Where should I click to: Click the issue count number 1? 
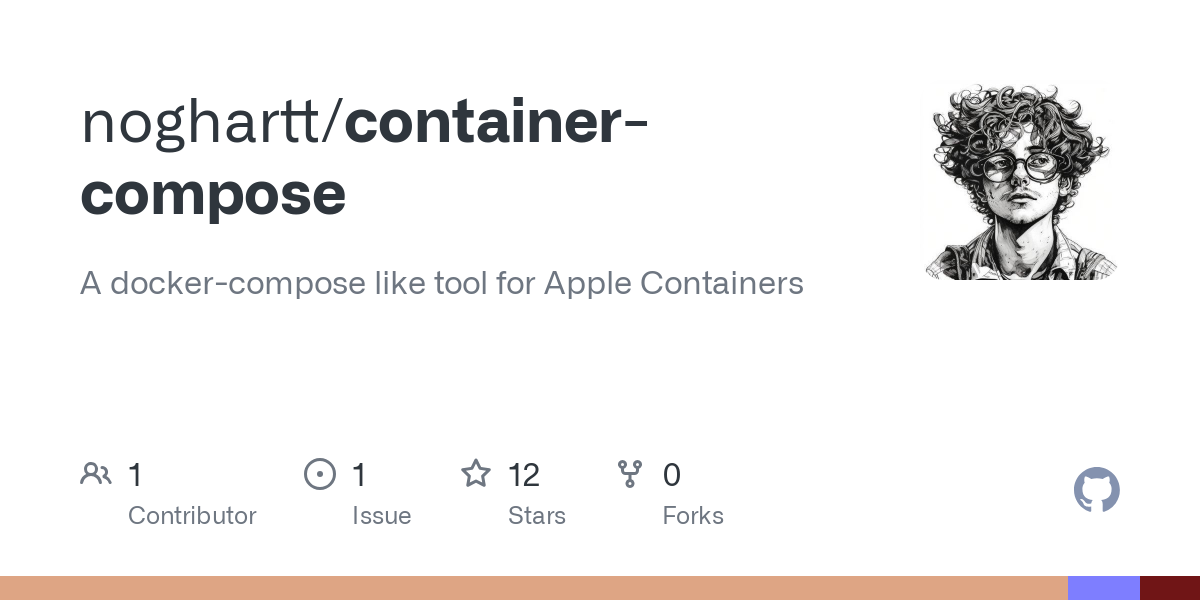[x=359, y=475]
